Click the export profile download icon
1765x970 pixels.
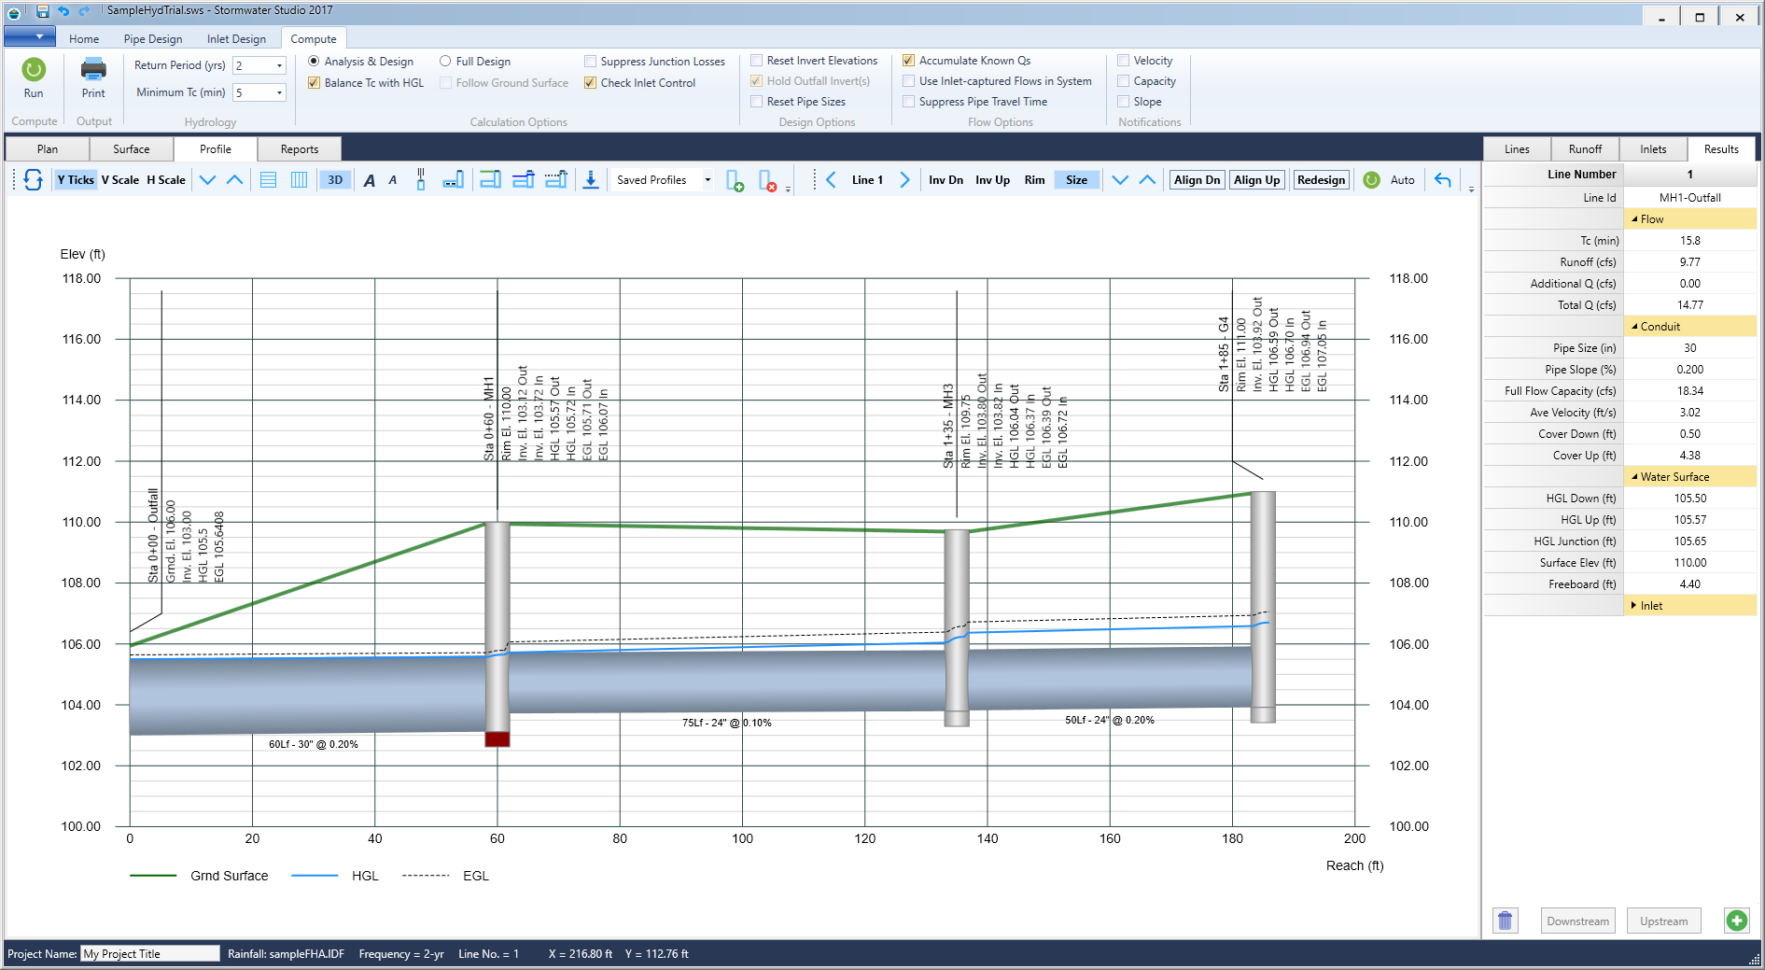point(591,180)
